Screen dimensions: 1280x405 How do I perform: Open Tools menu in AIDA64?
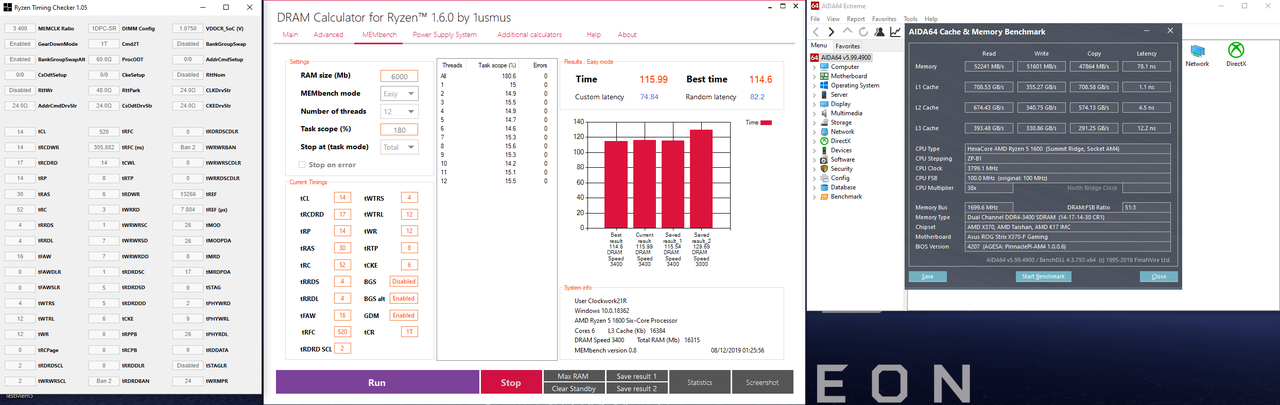910,19
